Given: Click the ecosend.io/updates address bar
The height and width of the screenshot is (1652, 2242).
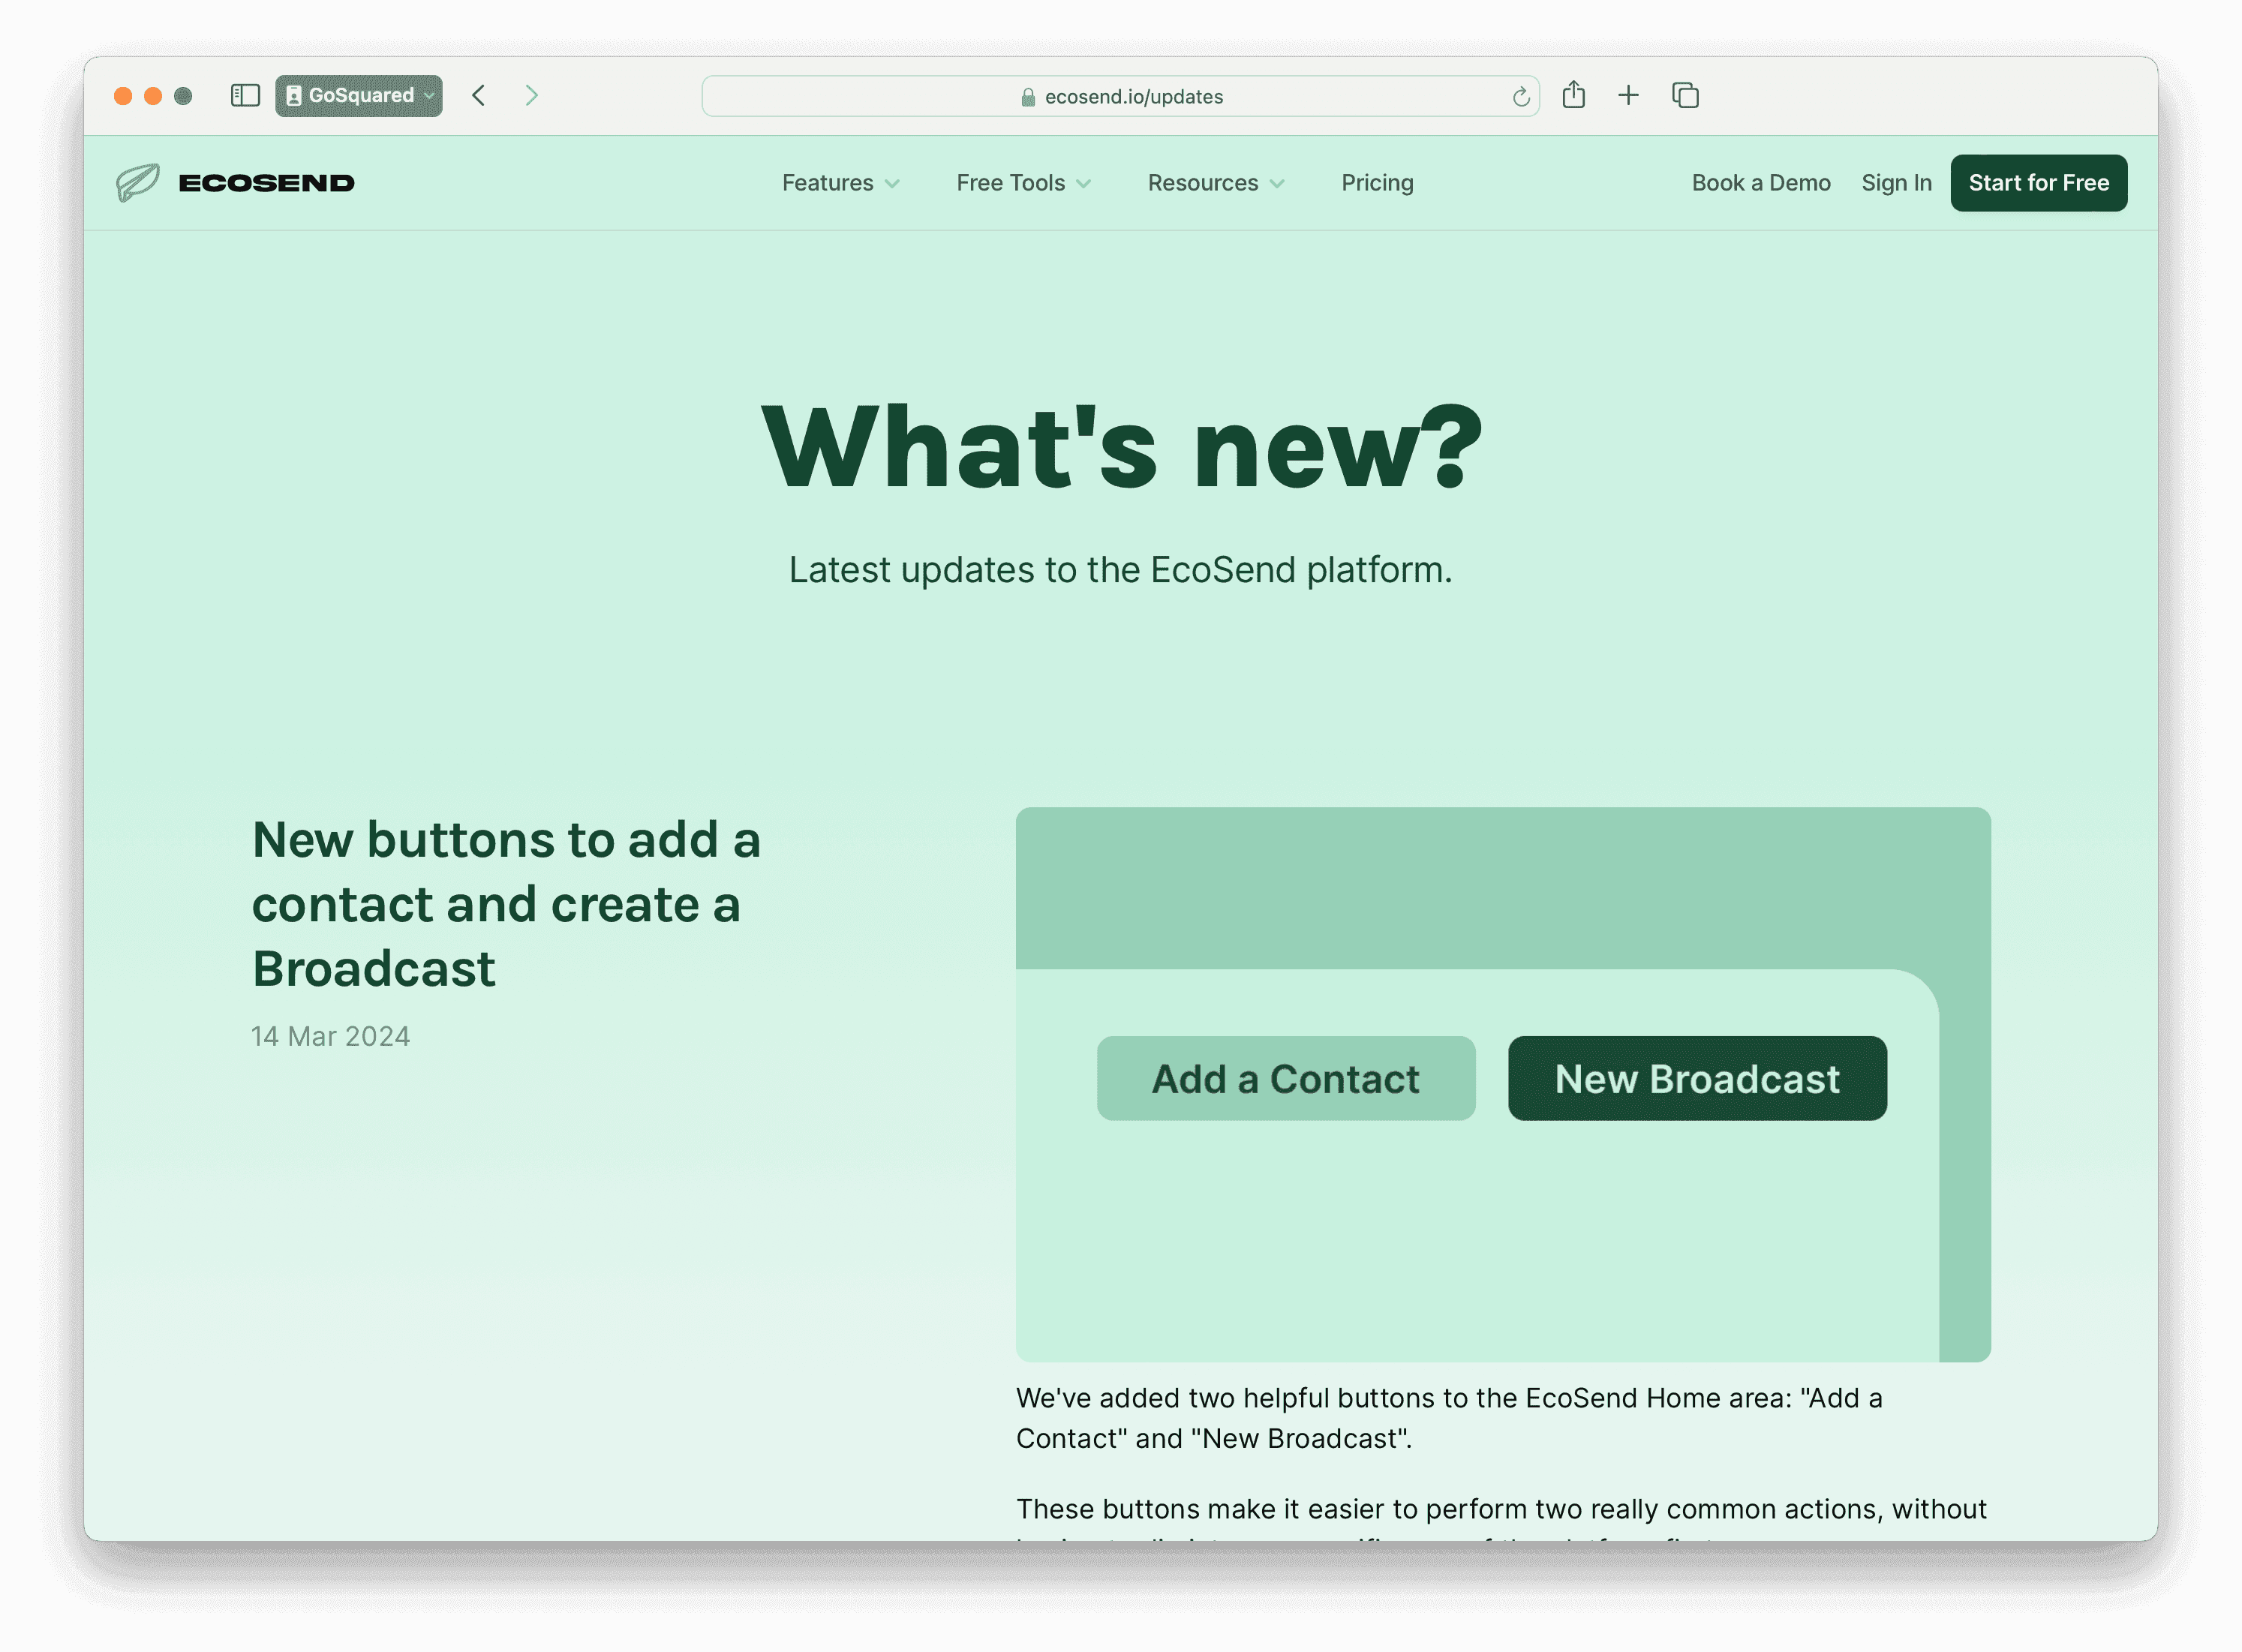Looking at the screenshot, I should 1120,96.
